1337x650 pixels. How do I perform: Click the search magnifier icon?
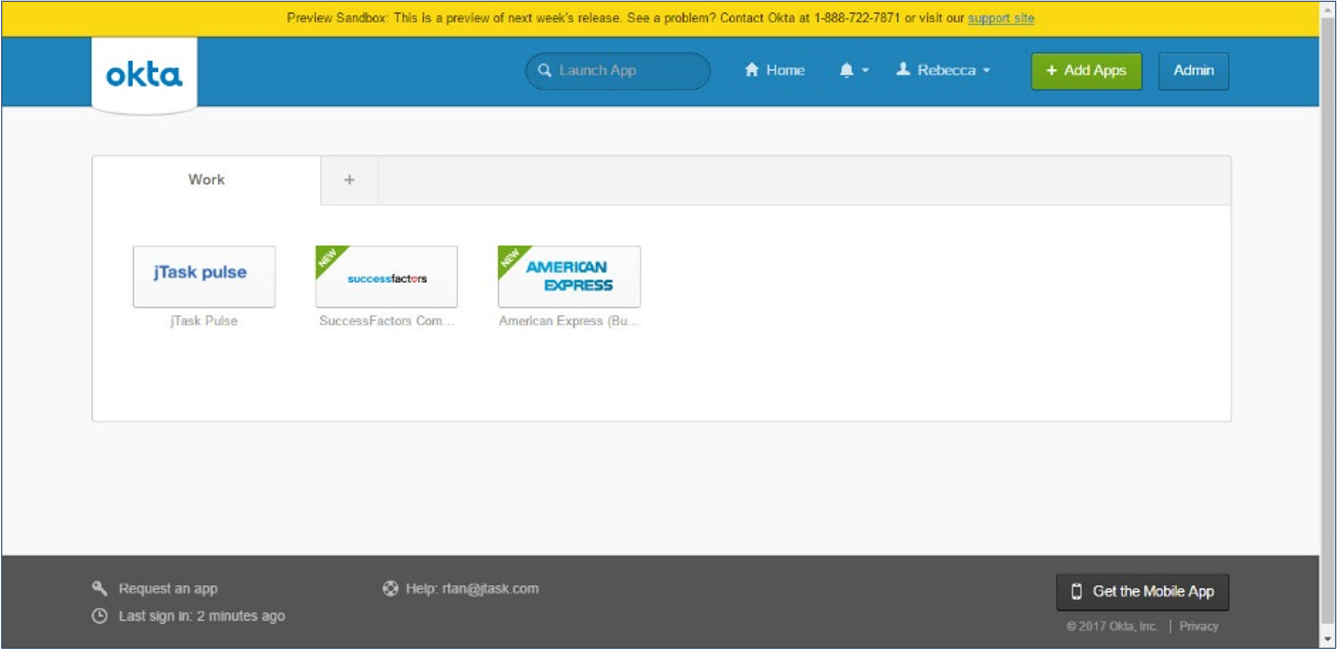click(x=545, y=71)
